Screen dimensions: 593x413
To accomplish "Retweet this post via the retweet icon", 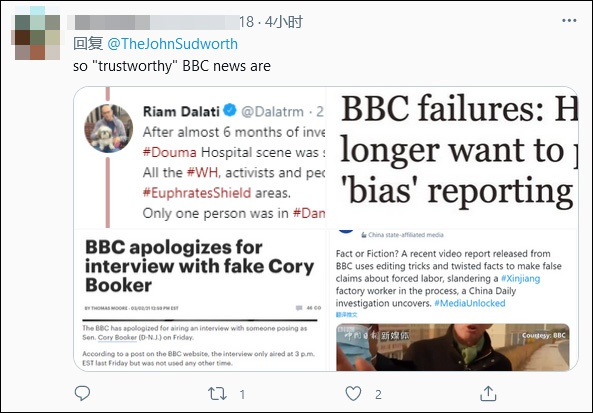I will [217, 394].
